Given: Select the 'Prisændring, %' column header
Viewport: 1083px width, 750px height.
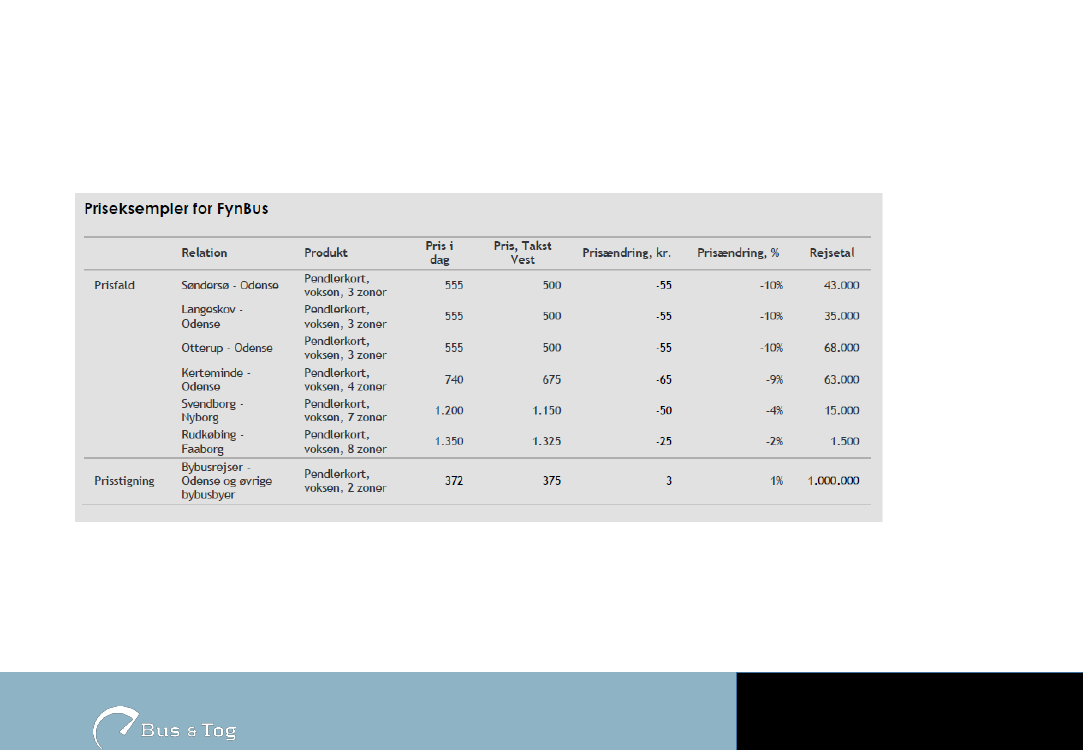Looking at the screenshot, I should tap(738, 253).
